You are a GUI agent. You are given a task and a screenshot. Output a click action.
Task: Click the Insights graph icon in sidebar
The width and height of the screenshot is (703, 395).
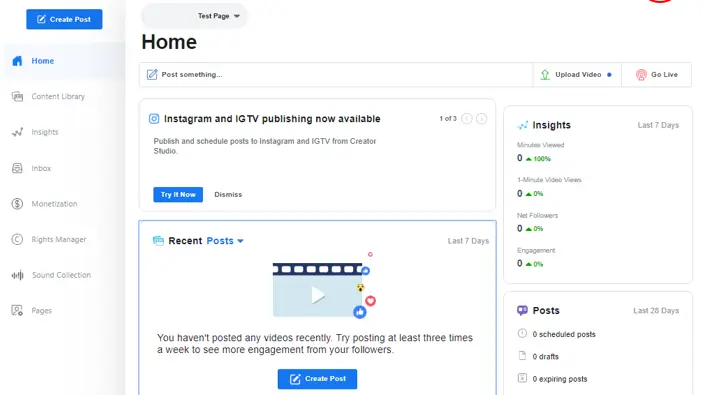pos(17,132)
